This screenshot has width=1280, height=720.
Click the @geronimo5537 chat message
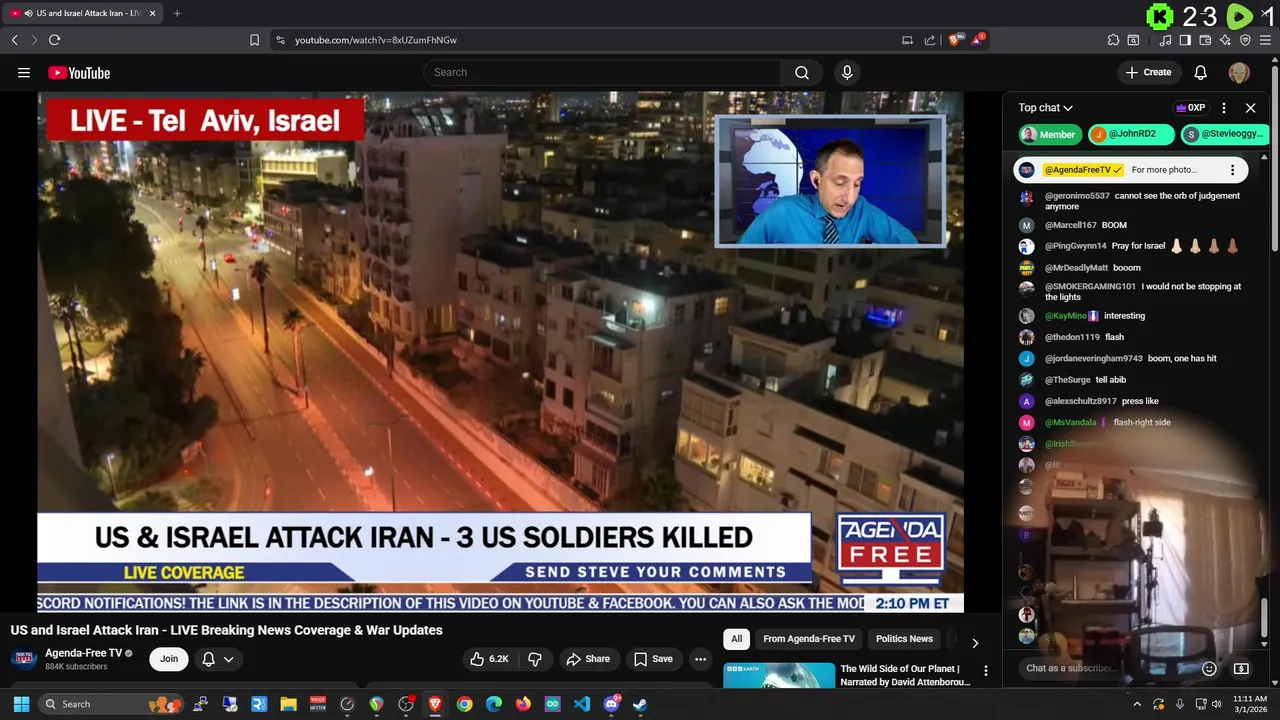coord(1135,201)
